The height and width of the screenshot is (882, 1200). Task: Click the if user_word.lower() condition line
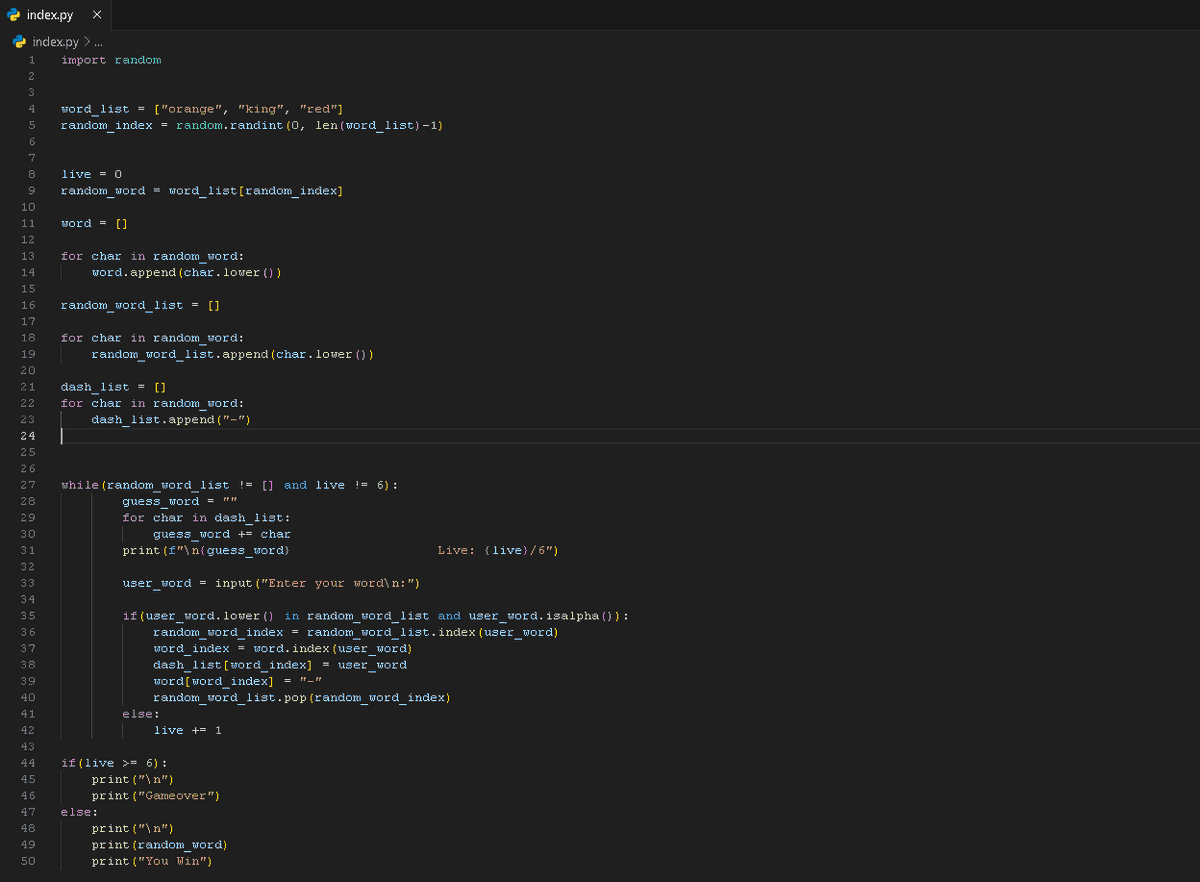[376, 616]
